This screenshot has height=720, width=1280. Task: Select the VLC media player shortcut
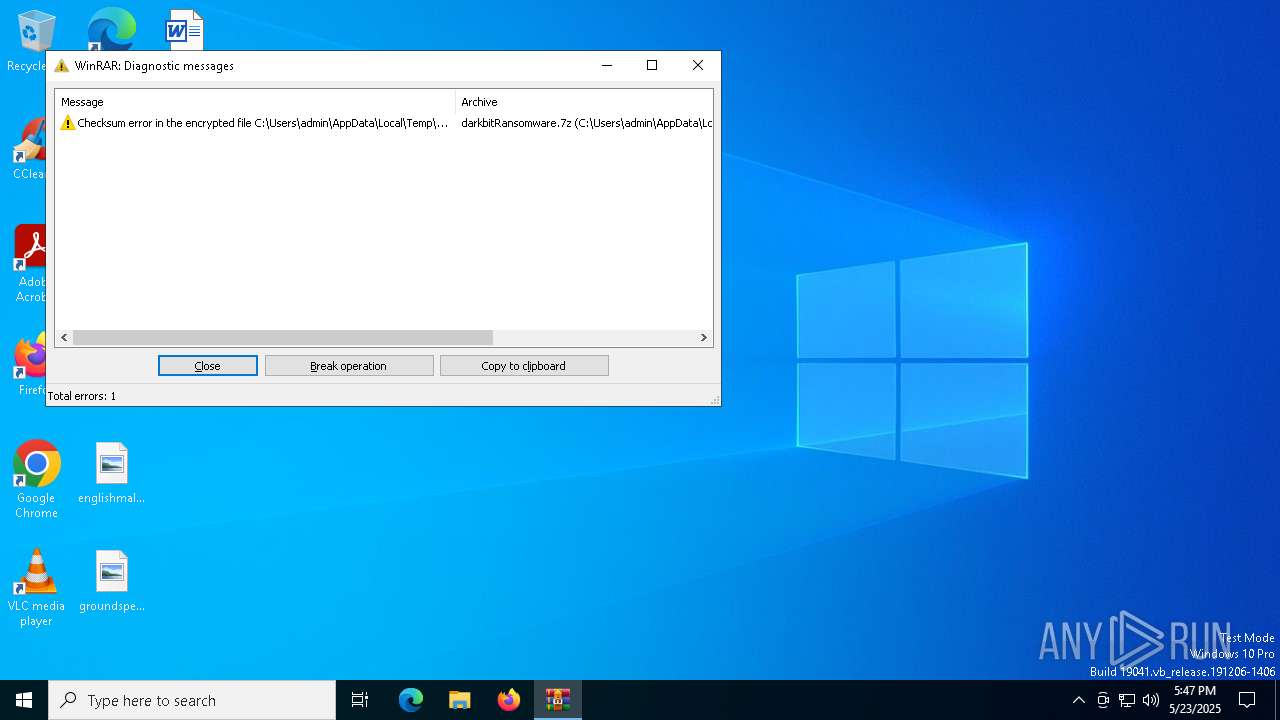click(x=36, y=588)
